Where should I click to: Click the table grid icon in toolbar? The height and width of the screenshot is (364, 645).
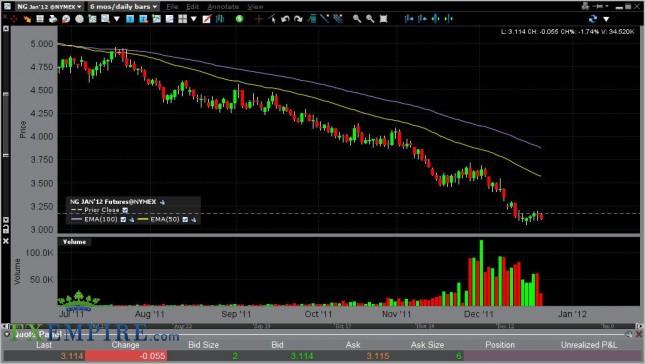coord(40,19)
